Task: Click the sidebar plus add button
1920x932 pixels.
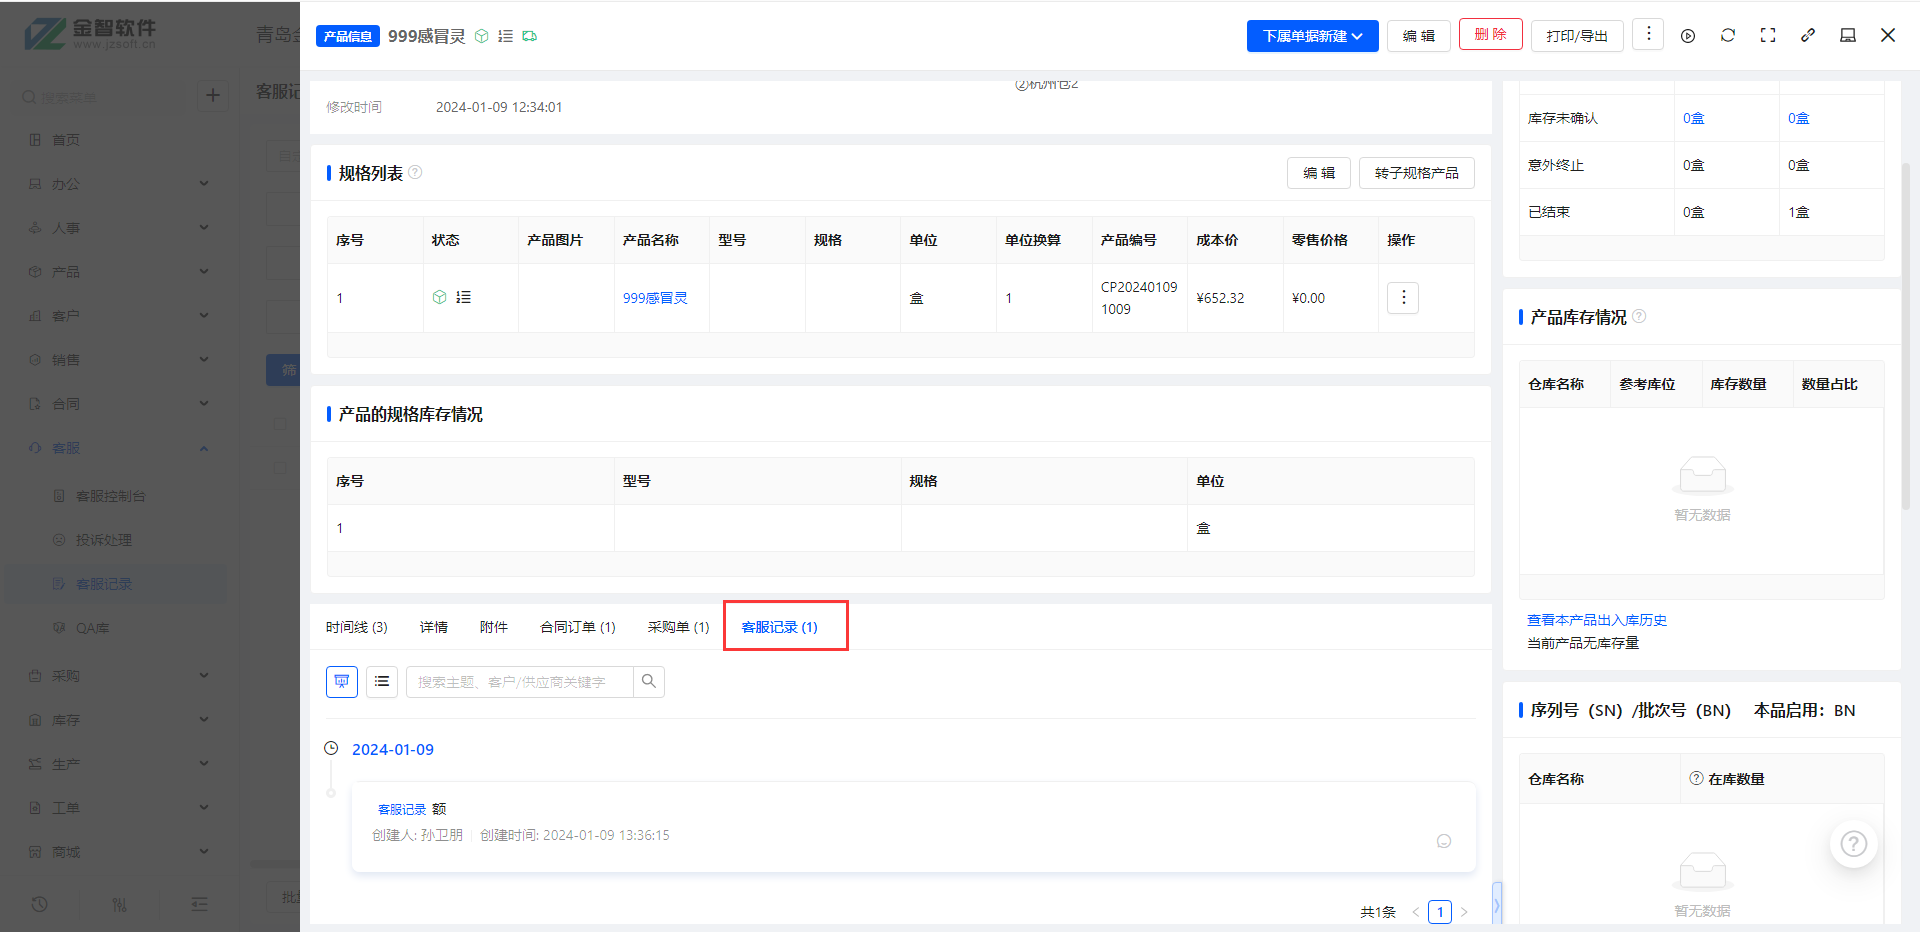Action: click(x=212, y=95)
